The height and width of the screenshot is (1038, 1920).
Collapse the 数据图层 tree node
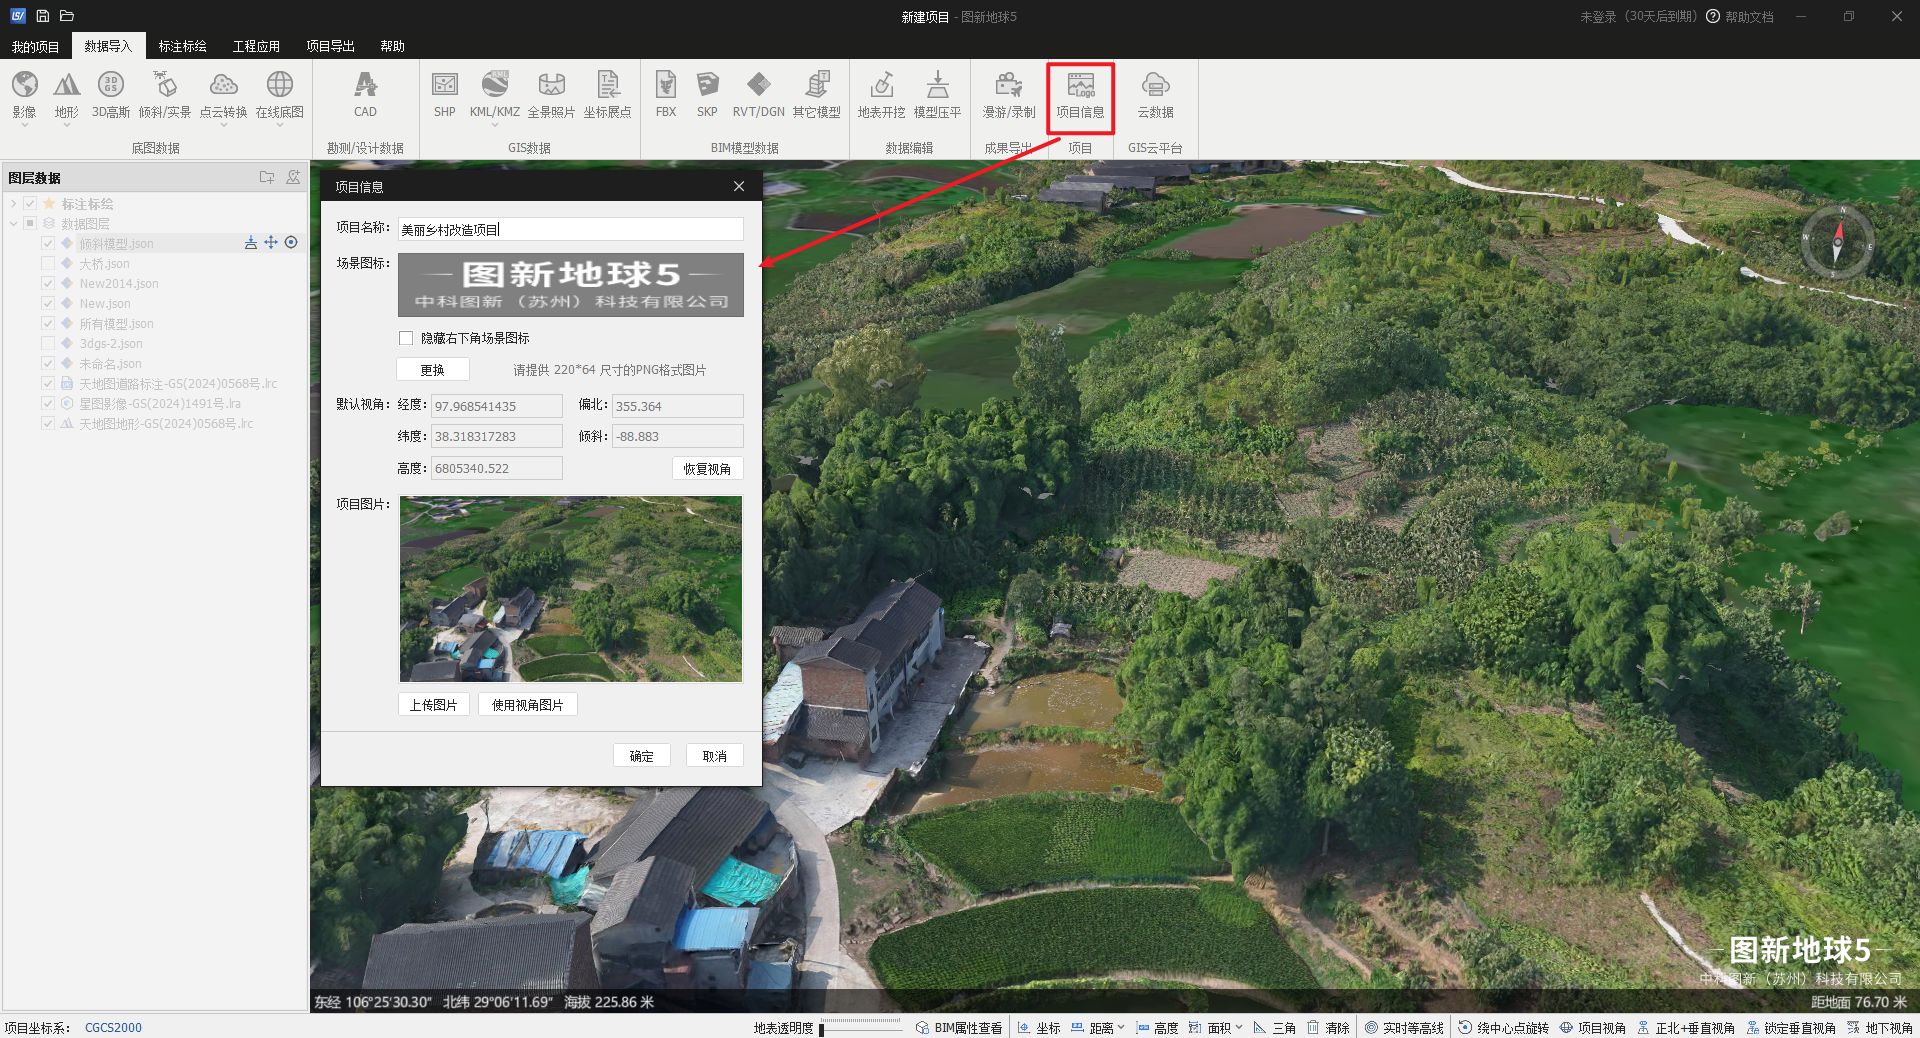pyautogui.click(x=14, y=224)
